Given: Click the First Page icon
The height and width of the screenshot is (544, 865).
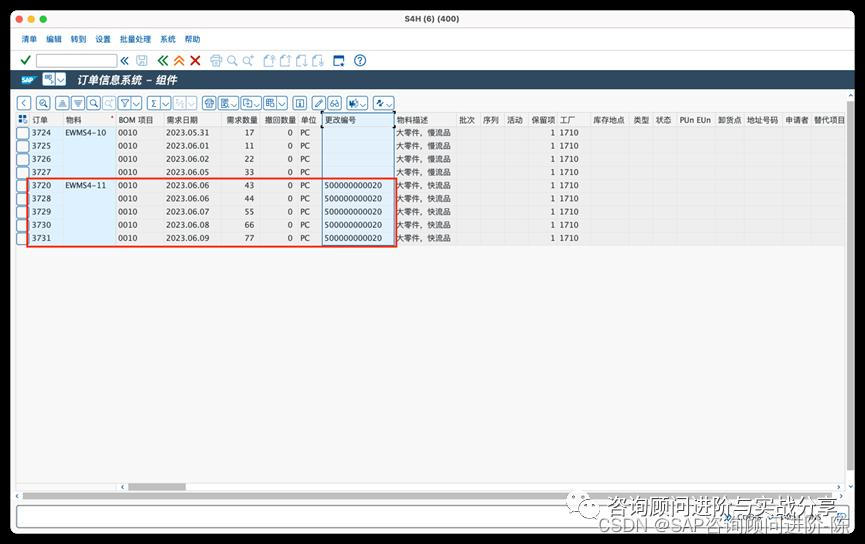Looking at the screenshot, I should click(x=269, y=61).
